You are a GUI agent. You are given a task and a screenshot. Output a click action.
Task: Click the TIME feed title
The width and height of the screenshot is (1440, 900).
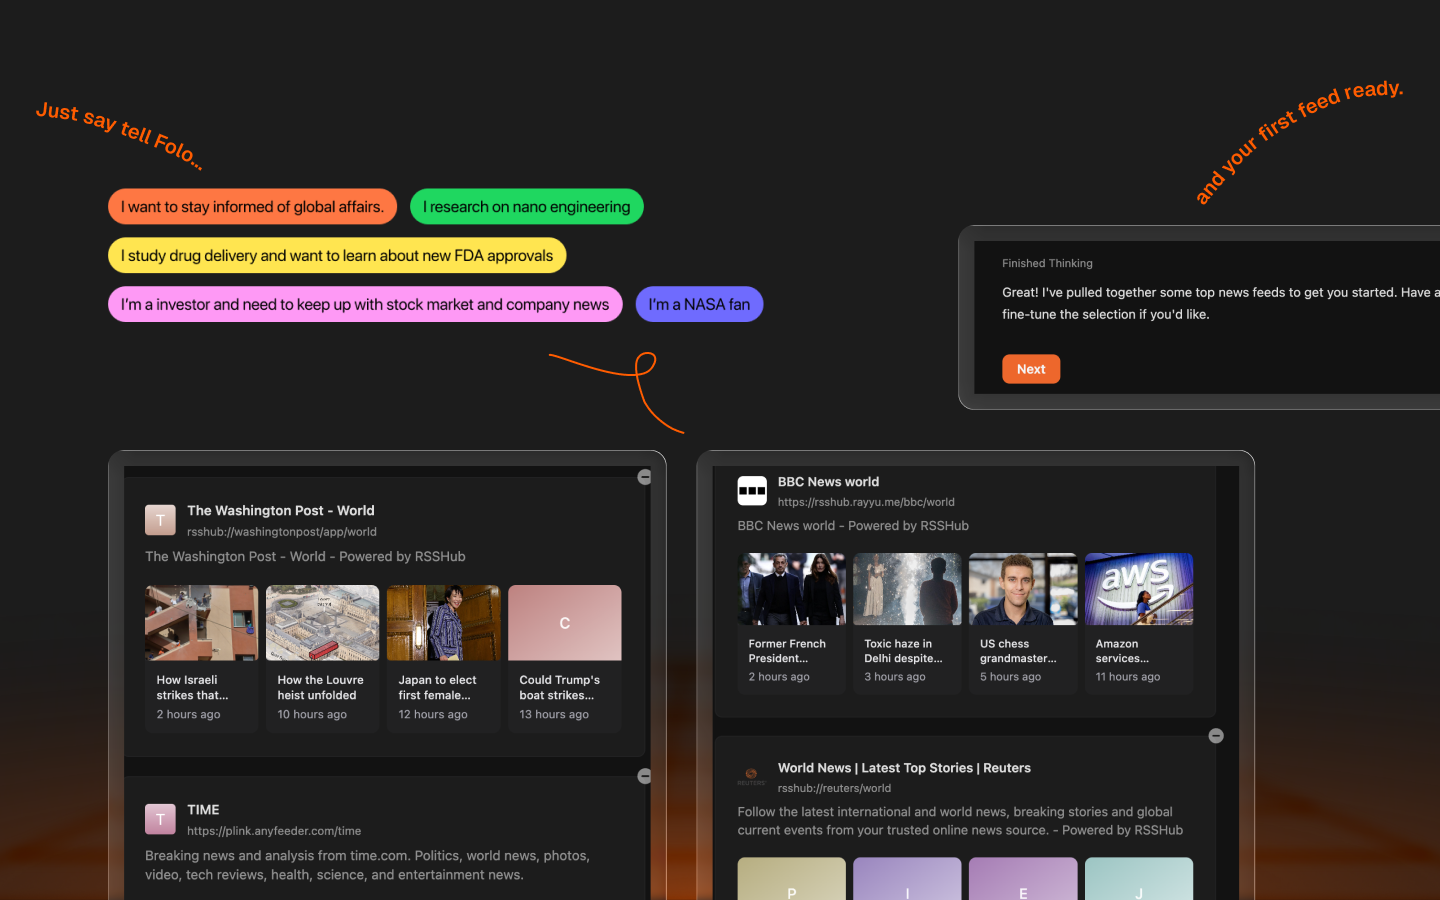pyautogui.click(x=203, y=810)
